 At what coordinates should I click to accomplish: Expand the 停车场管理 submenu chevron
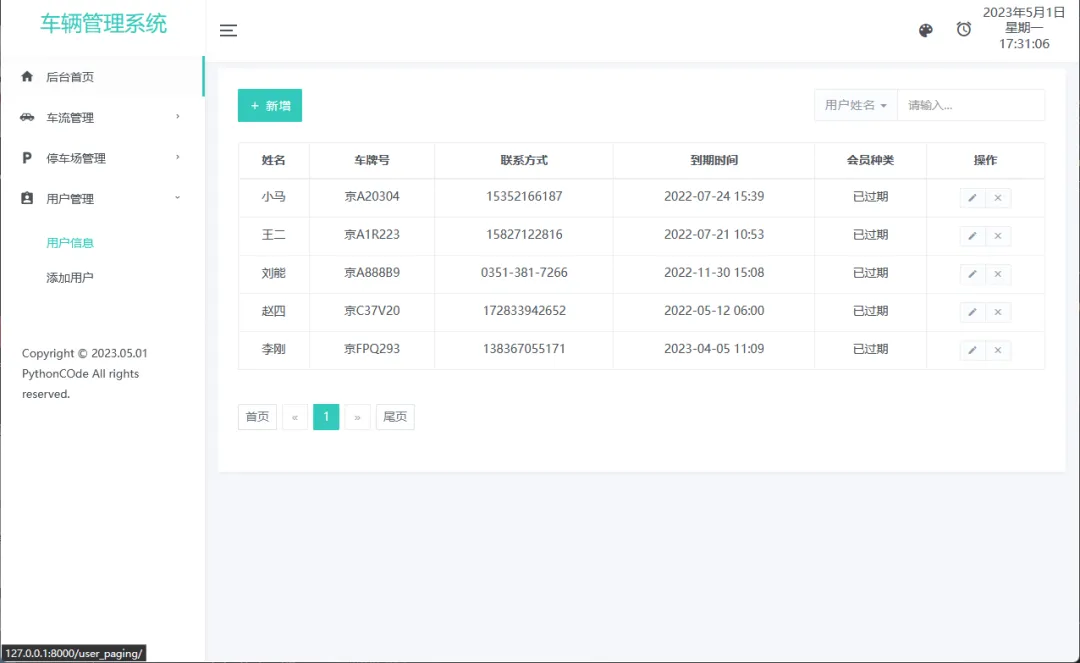[178, 157]
